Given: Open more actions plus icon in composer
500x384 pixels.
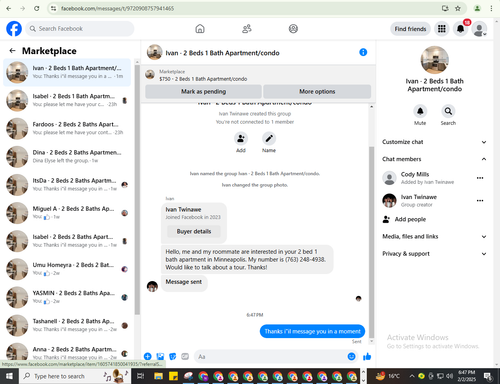Looking at the screenshot, I should (x=148, y=356).
